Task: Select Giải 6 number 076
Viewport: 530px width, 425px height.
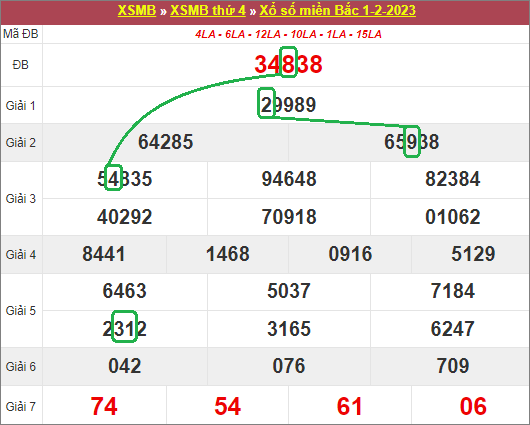Action: click(x=289, y=366)
